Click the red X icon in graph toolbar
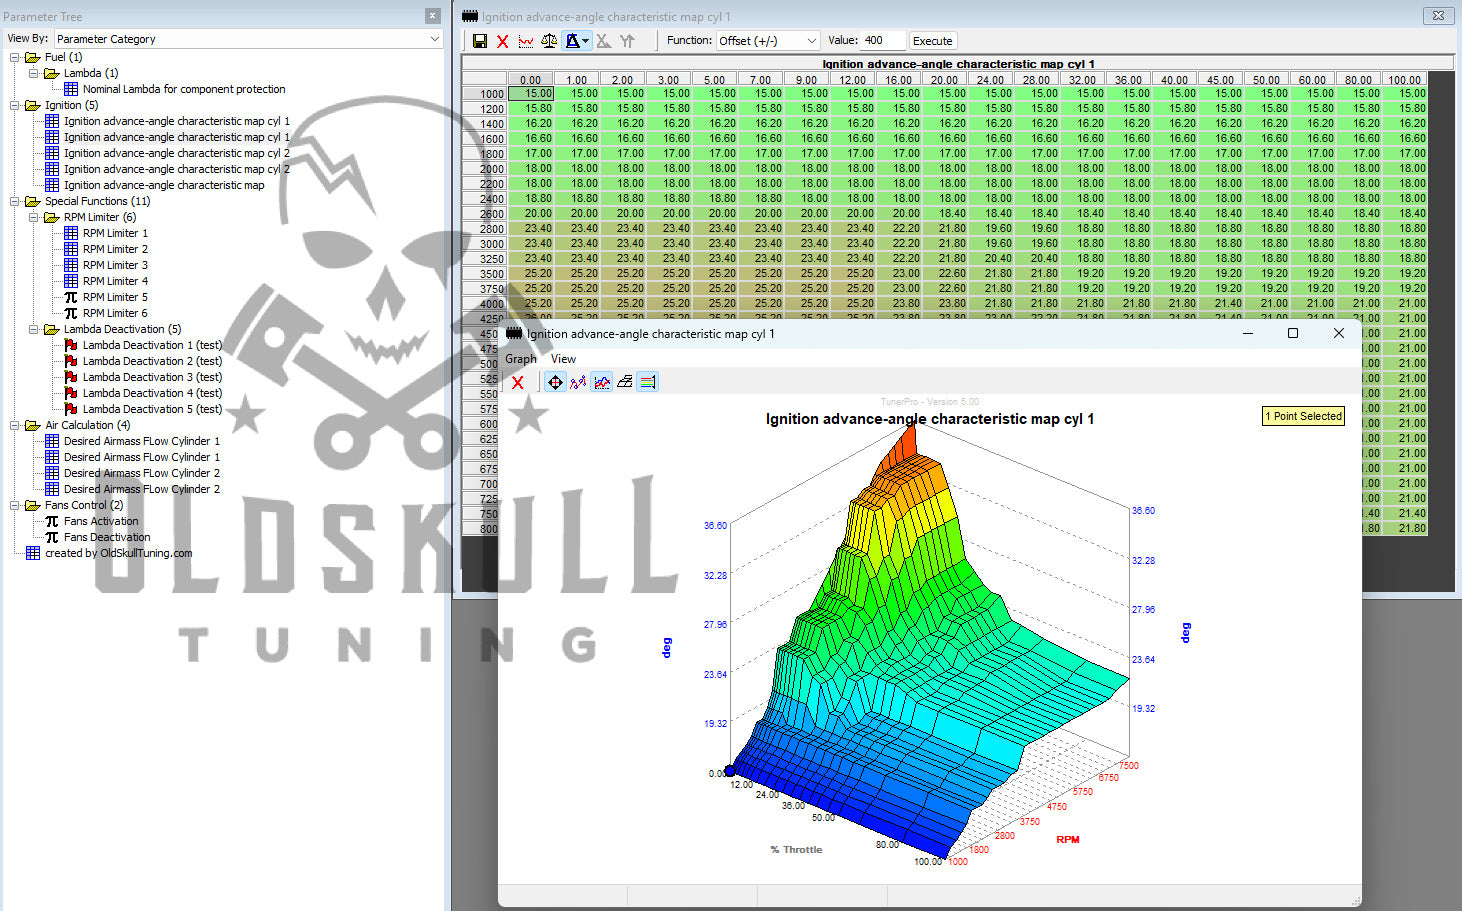Viewport: 1462px width, 911px height. point(517,382)
